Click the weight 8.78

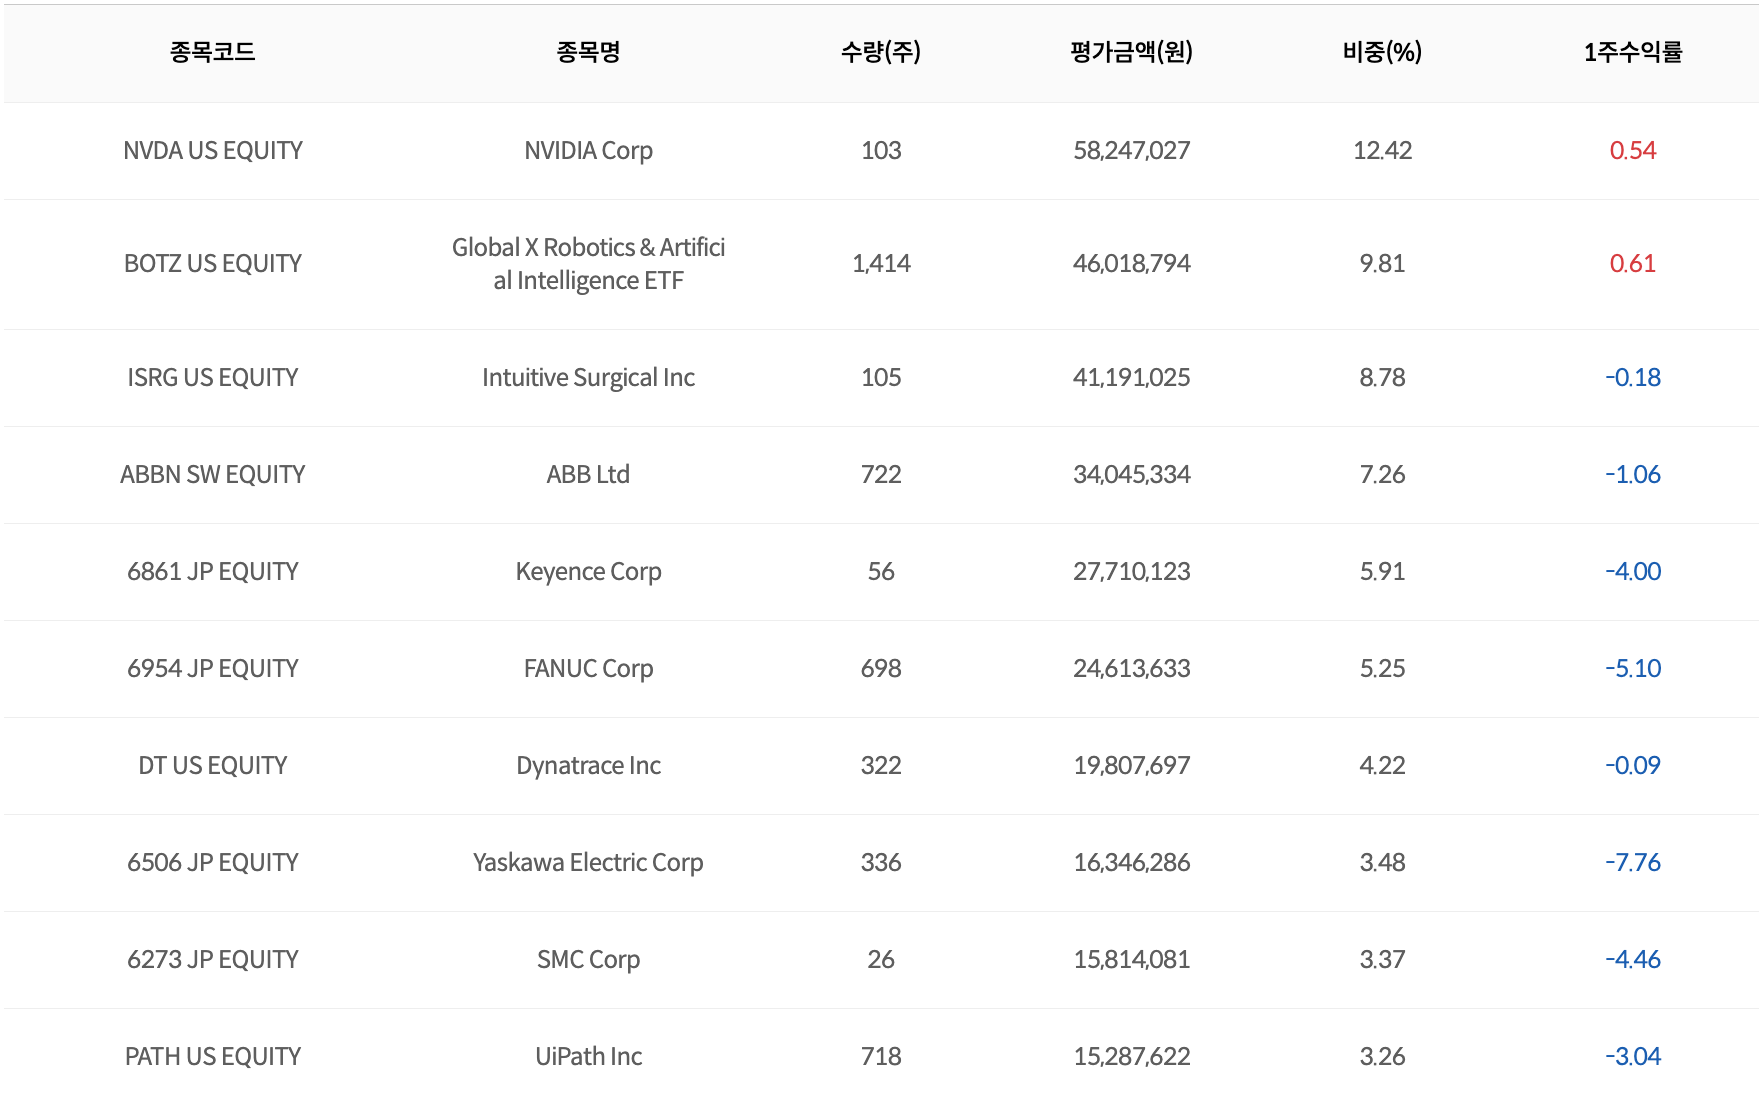point(1382,377)
